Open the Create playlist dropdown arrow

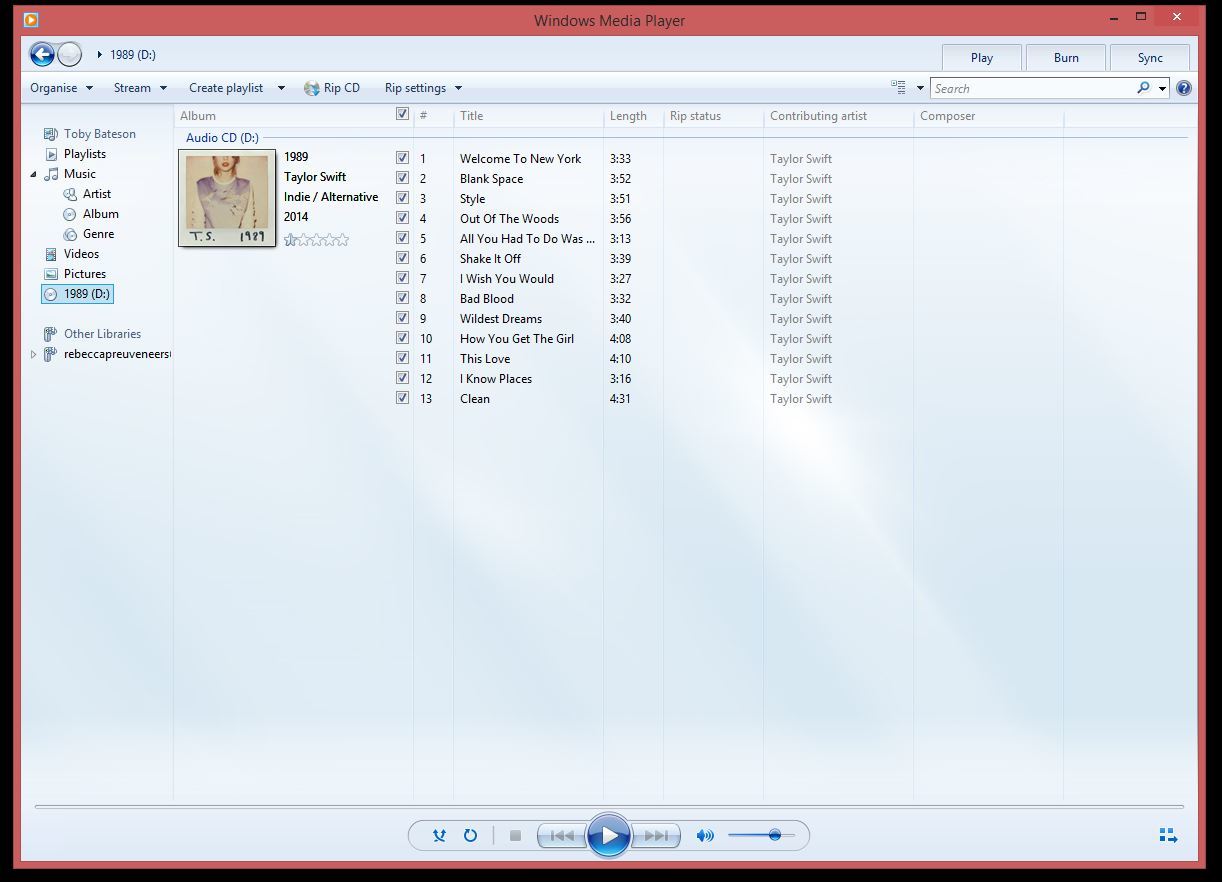[x=281, y=88]
